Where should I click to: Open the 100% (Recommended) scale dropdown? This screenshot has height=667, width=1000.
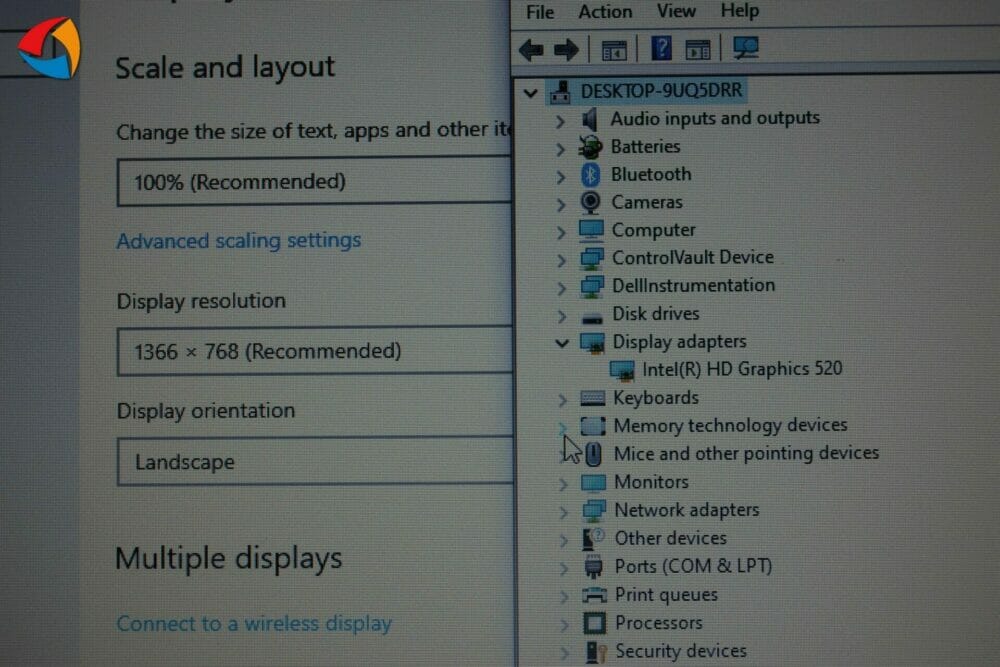click(x=314, y=182)
